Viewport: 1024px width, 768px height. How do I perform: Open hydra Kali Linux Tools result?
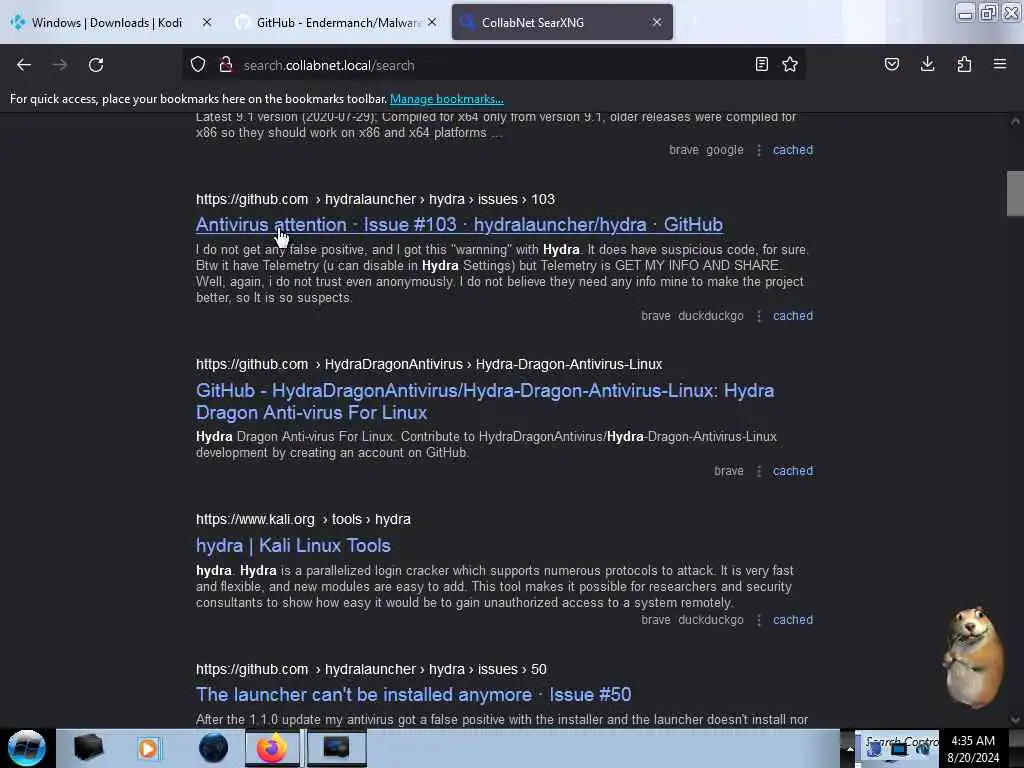click(x=293, y=545)
